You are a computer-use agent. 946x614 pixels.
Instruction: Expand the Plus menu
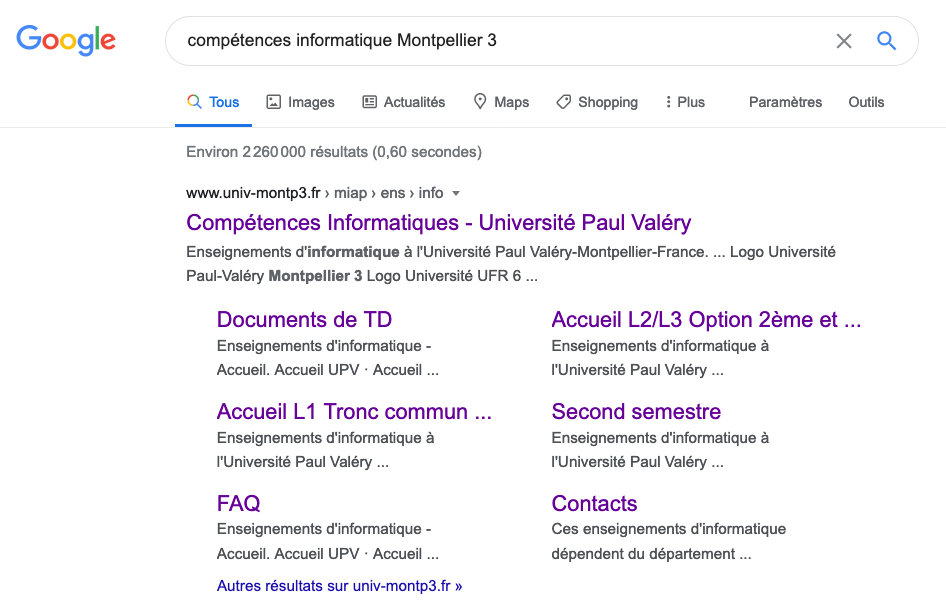point(685,102)
